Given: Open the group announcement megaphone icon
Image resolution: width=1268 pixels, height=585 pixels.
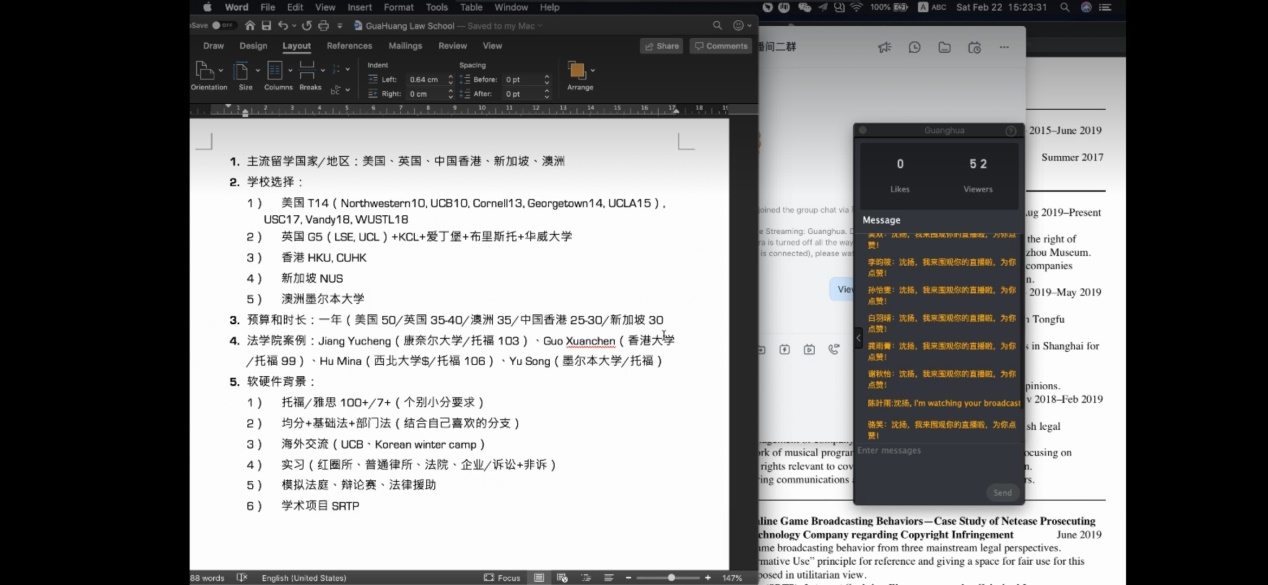Looking at the screenshot, I should [884, 47].
